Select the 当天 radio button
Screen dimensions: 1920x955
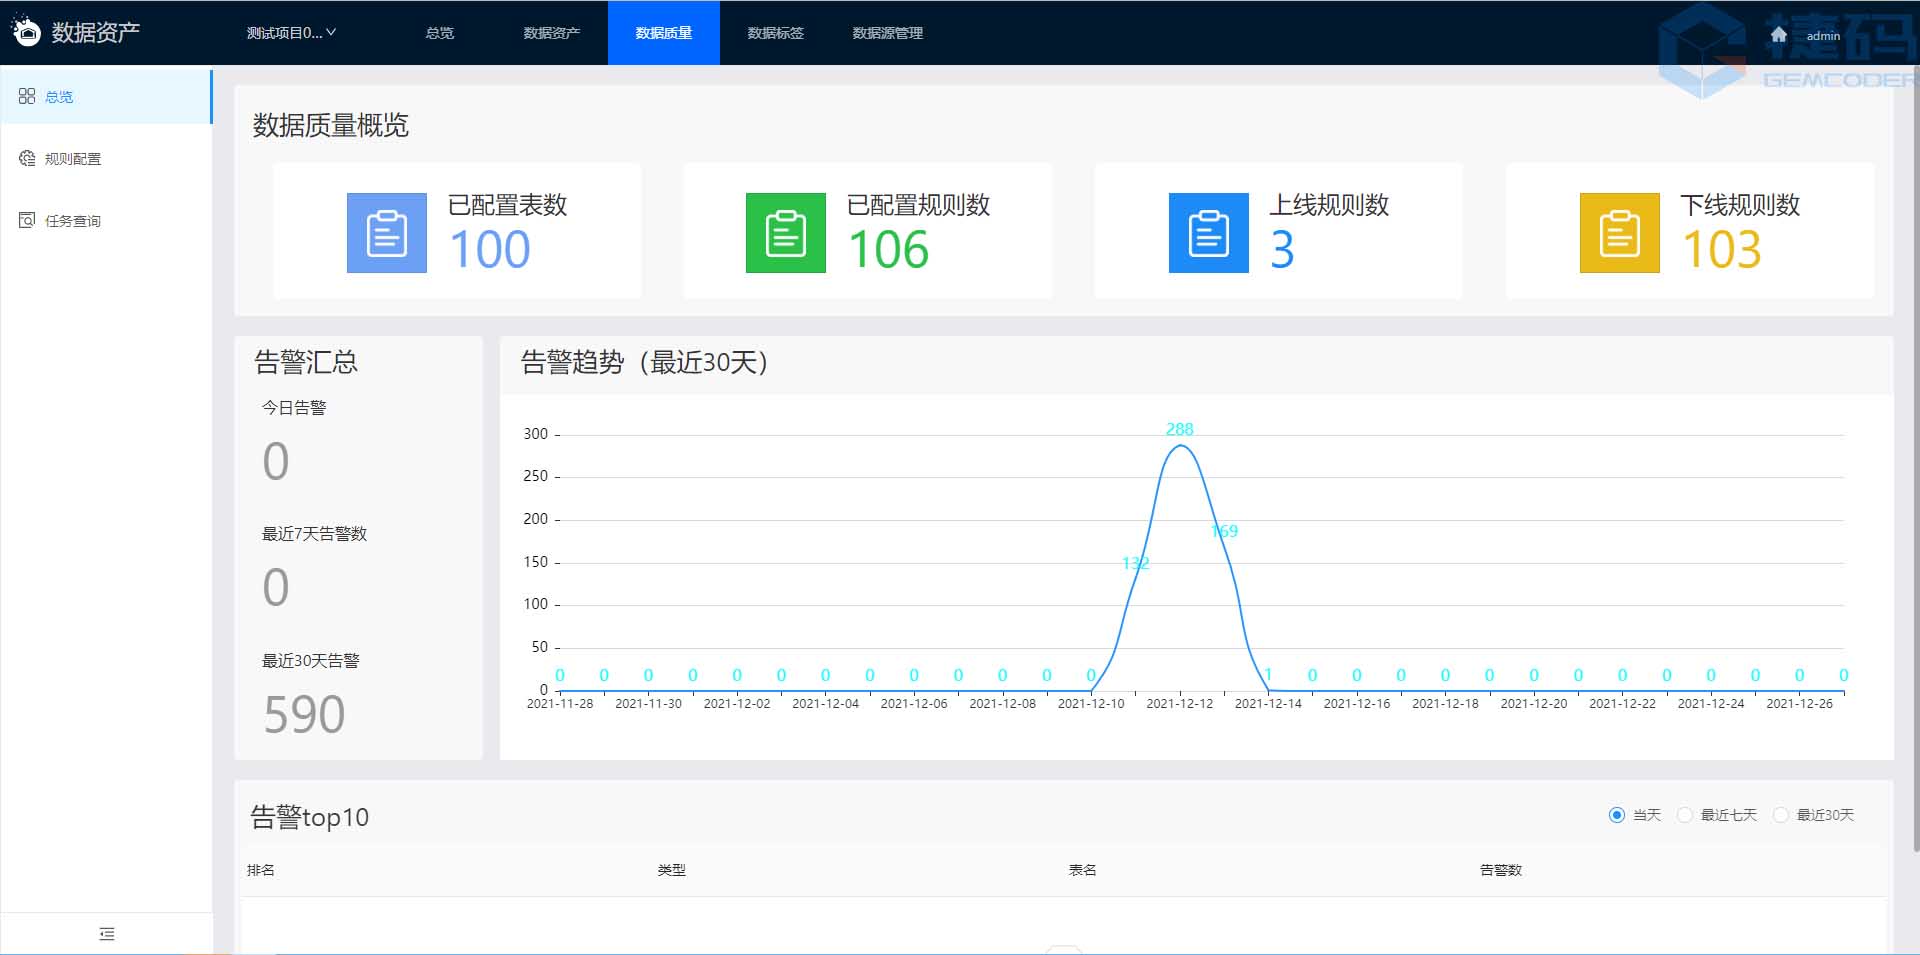pos(1616,815)
